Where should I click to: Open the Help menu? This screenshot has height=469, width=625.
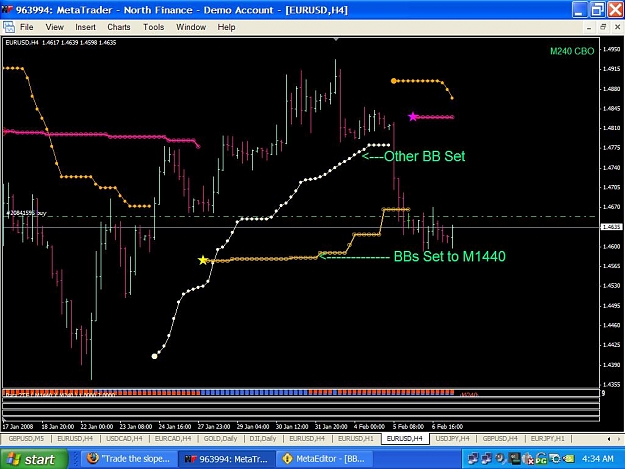pos(226,27)
